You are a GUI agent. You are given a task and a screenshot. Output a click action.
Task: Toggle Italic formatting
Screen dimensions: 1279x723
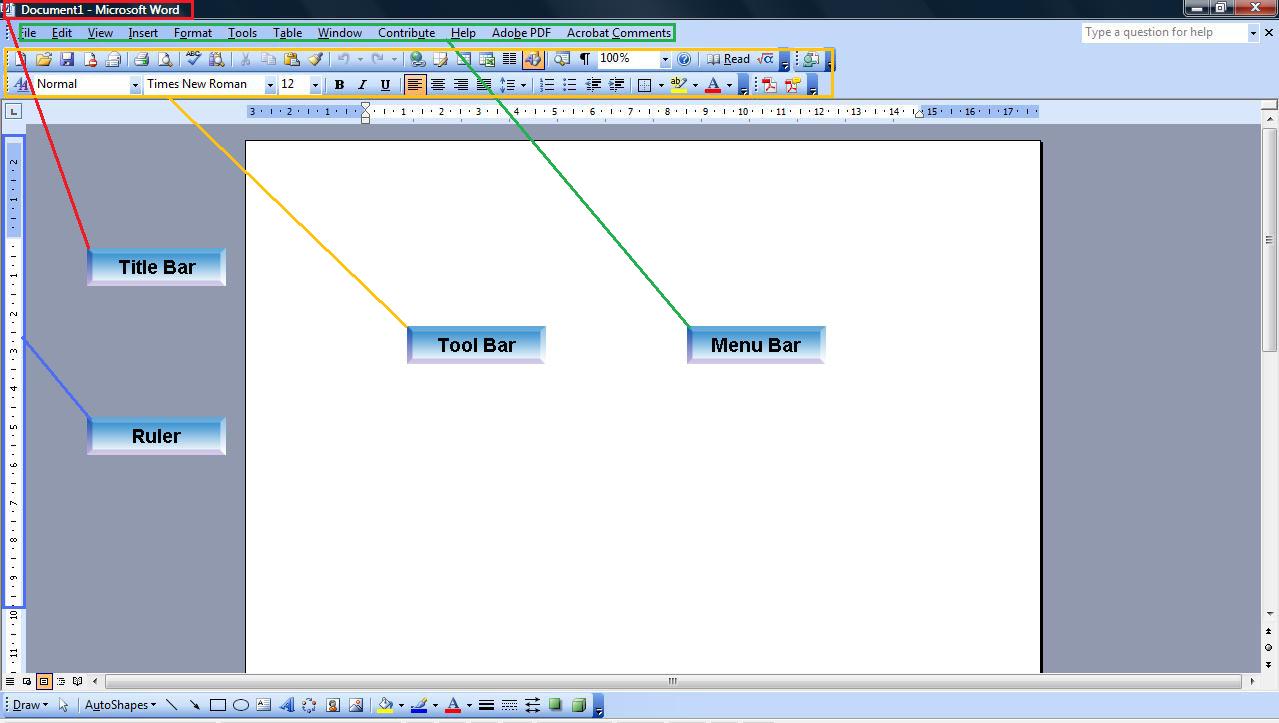click(362, 85)
